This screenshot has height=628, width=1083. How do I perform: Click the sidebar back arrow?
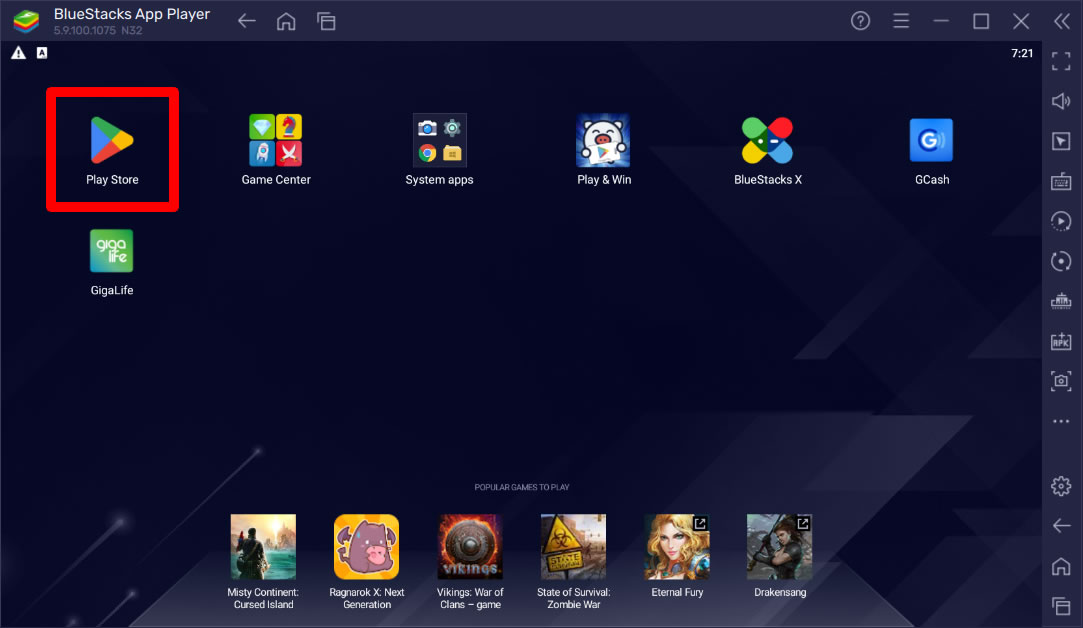(x=1061, y=526)
